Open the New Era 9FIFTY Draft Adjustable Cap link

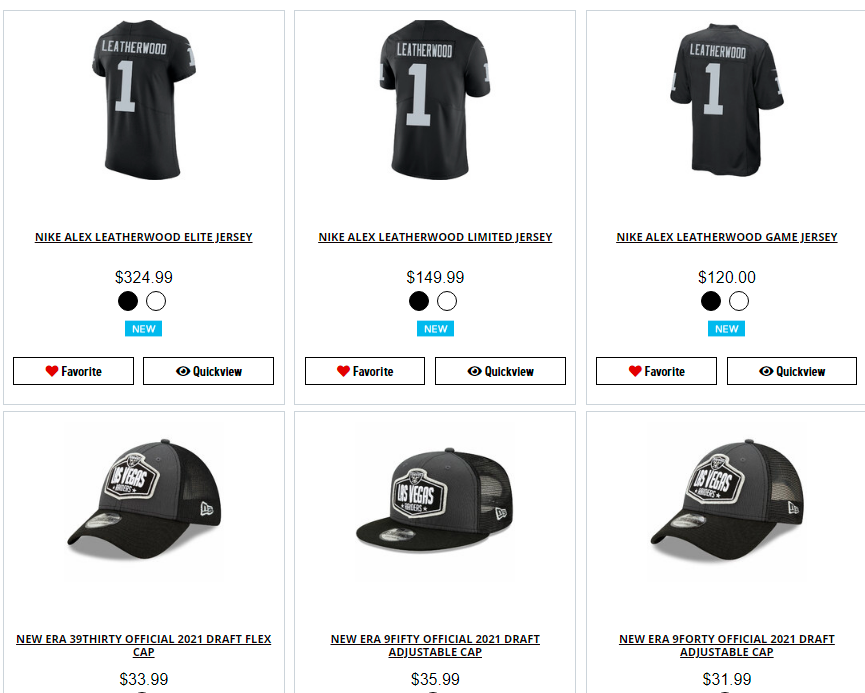coord(435,646)
